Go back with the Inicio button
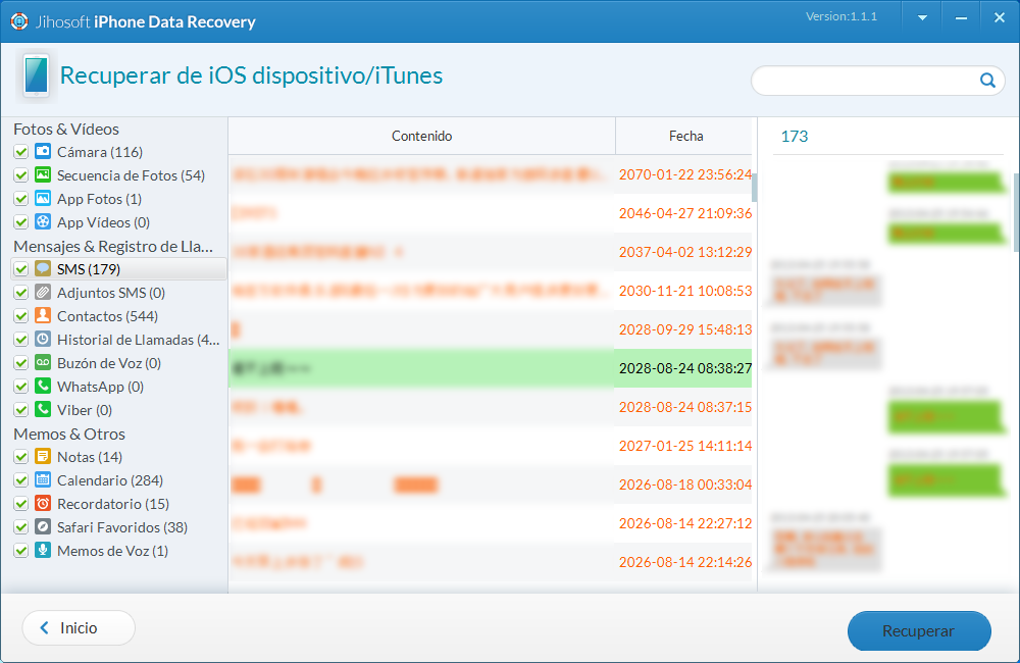This screenshot has height=663, width=1020. coord(79,627)
